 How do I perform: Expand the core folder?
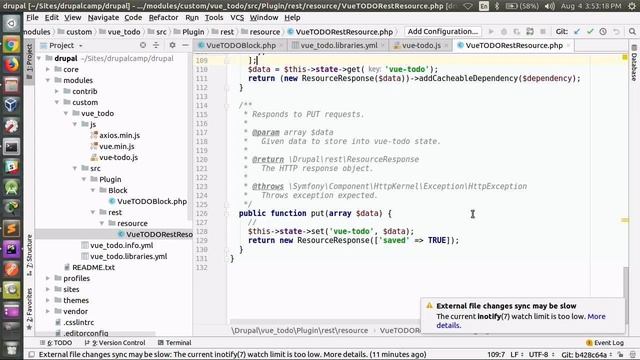[48, 69]
